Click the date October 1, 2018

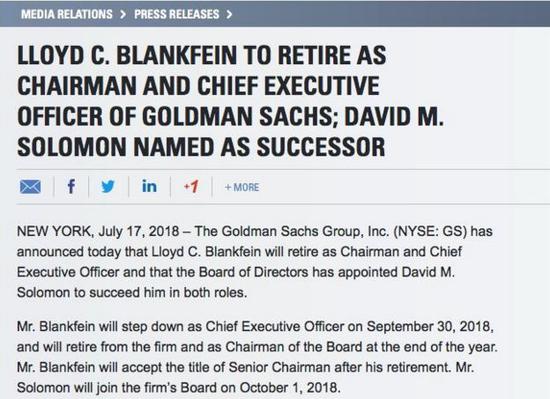(290, 388)
